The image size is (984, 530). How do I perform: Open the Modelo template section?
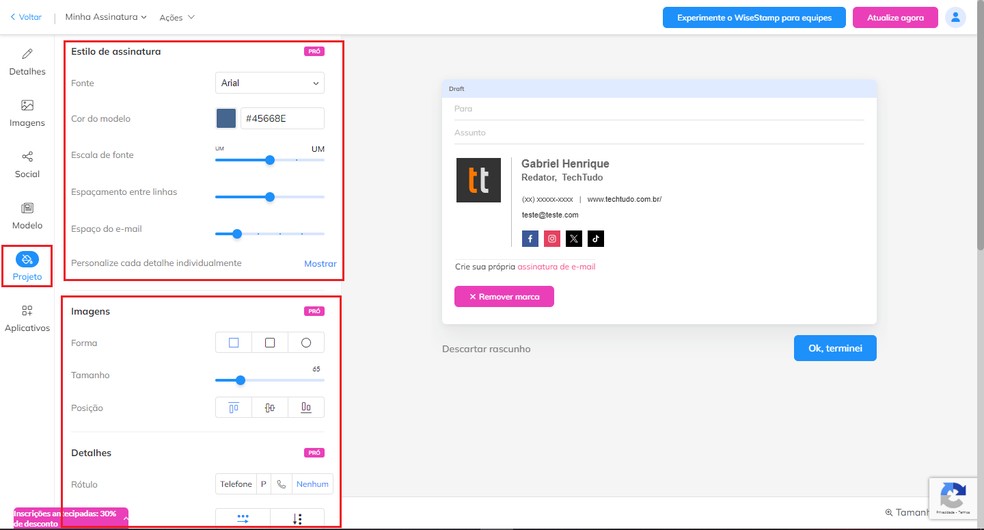point(27,216)
